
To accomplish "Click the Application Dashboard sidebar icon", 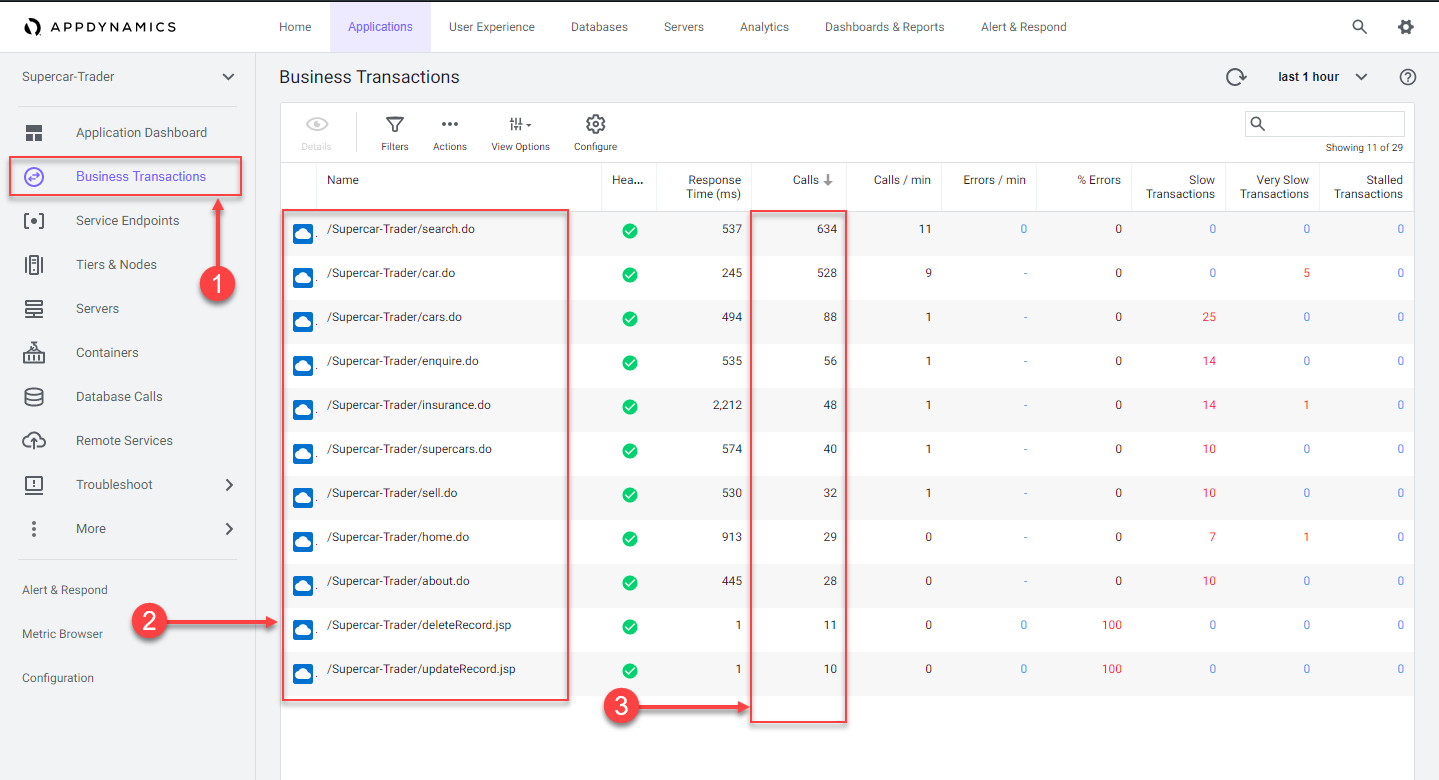I will 34,133.
